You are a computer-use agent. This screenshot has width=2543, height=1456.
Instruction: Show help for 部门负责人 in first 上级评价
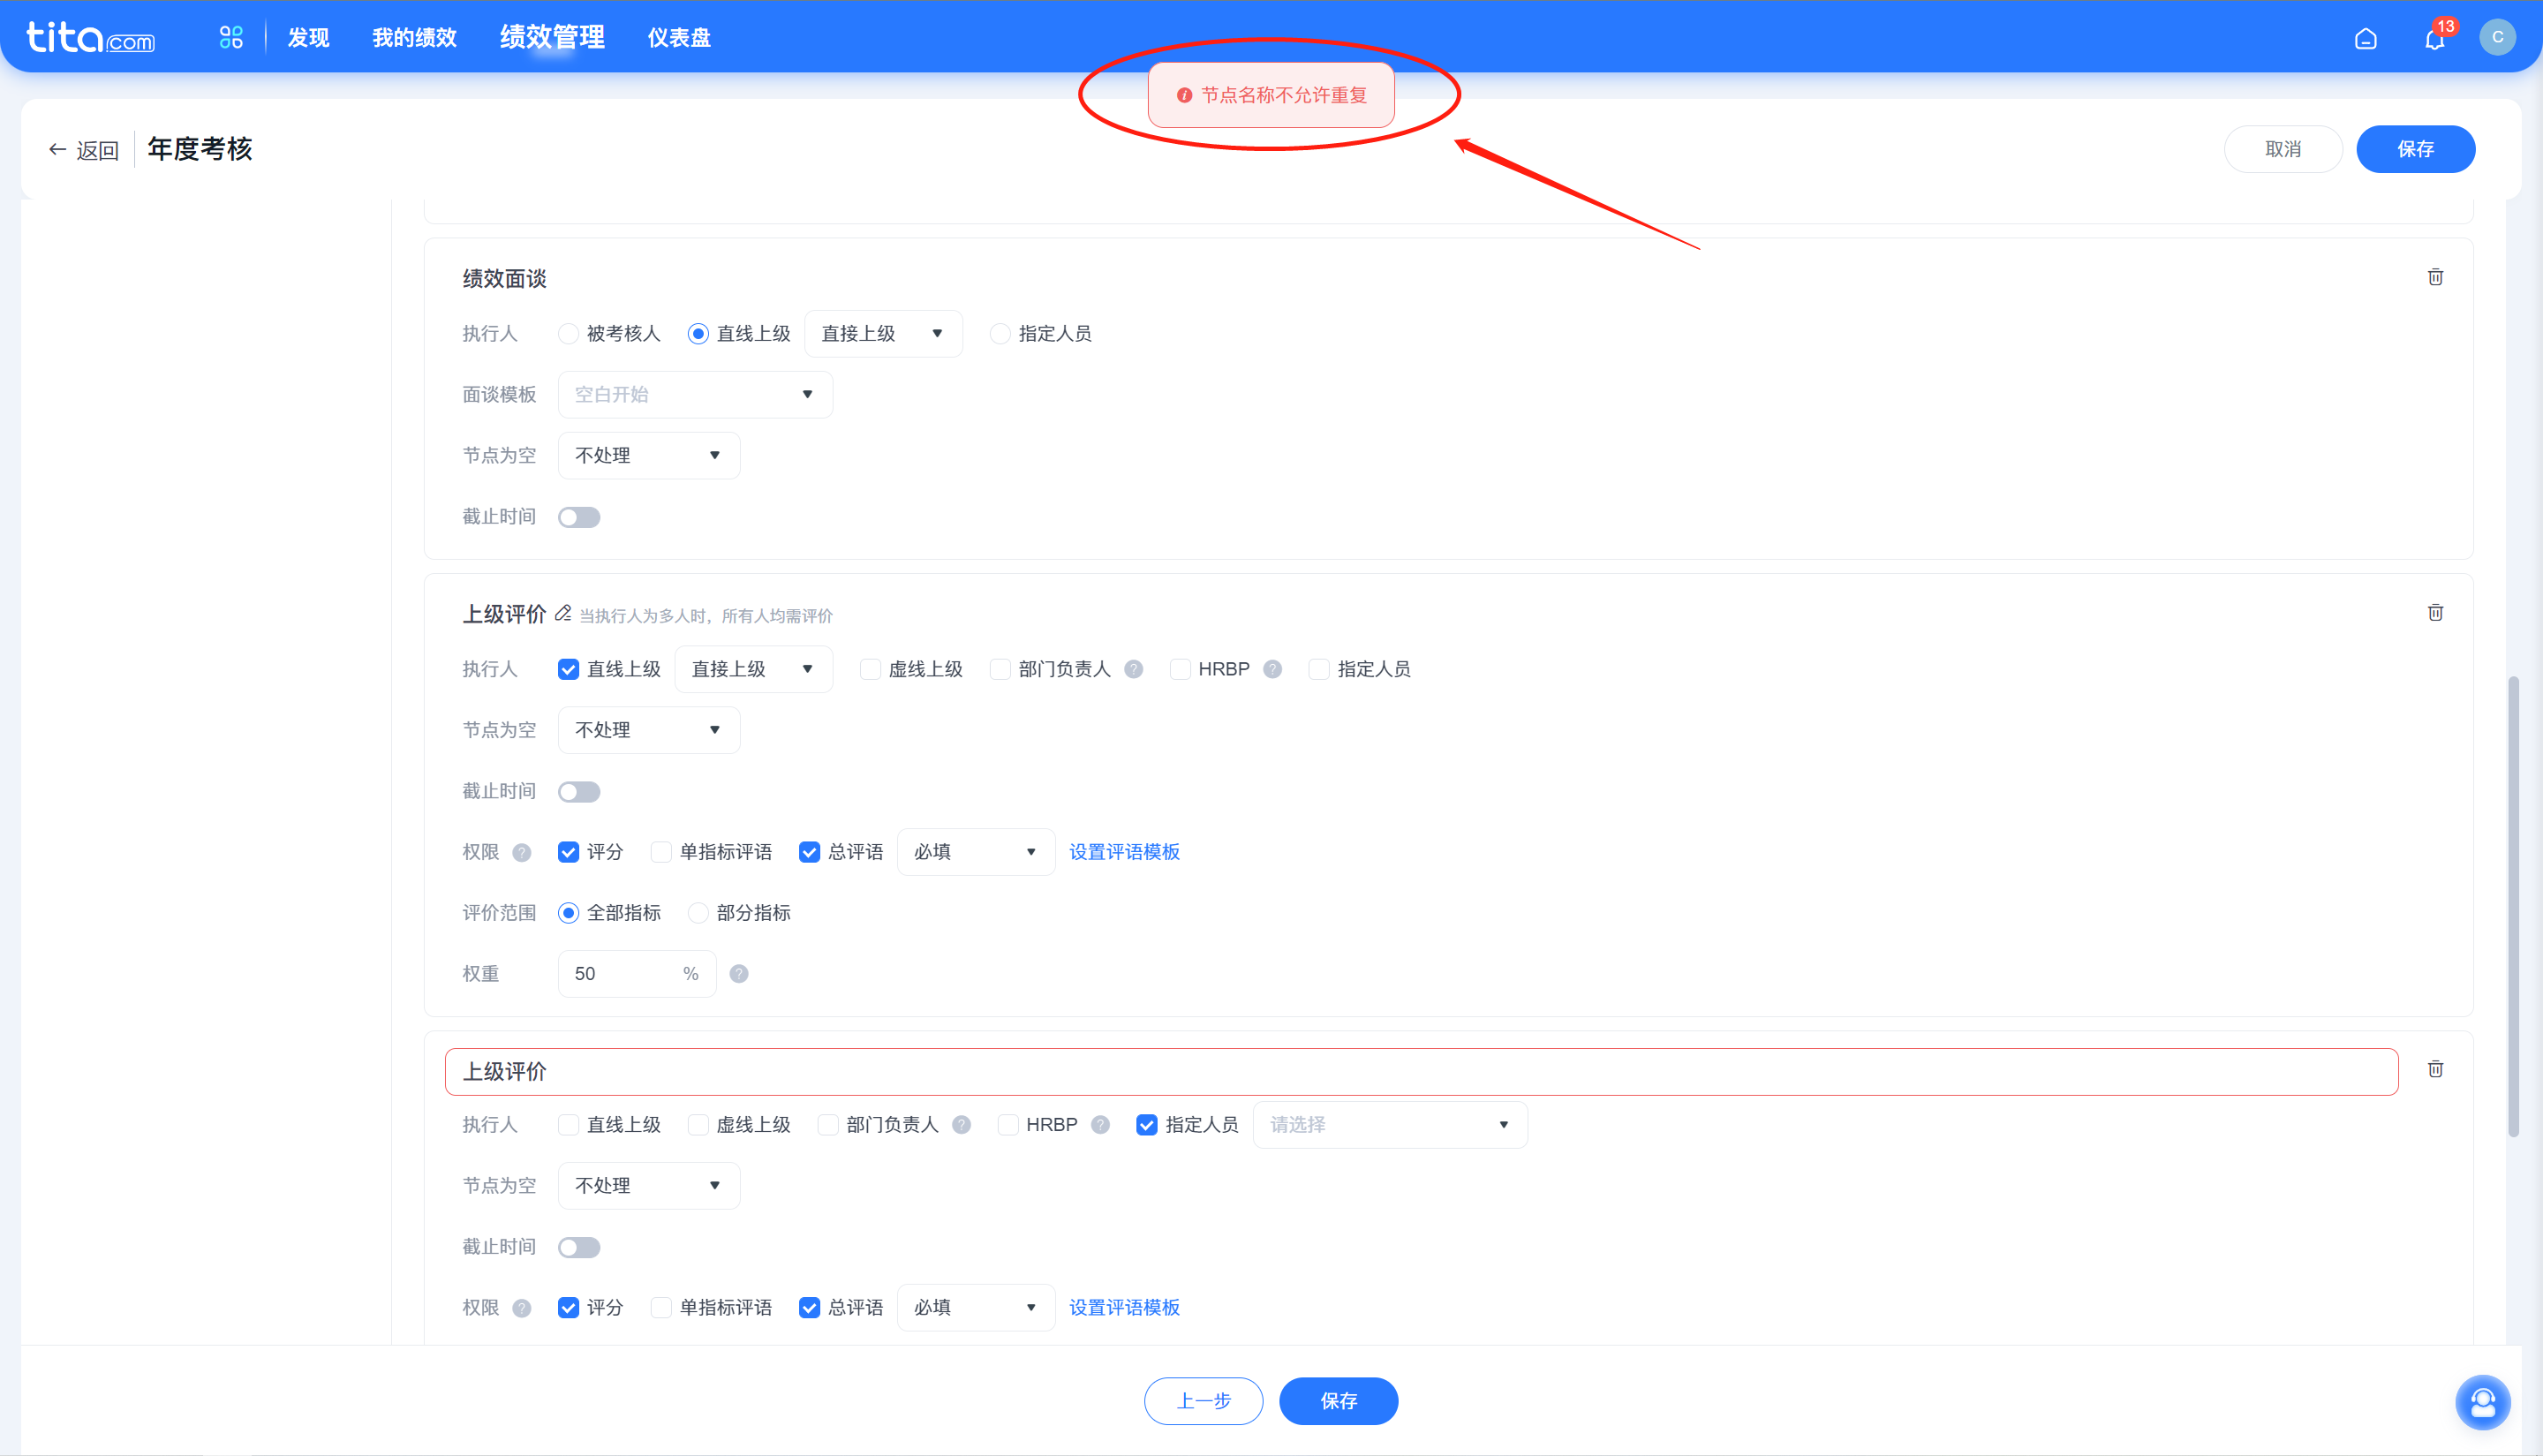click(1133, 669)
